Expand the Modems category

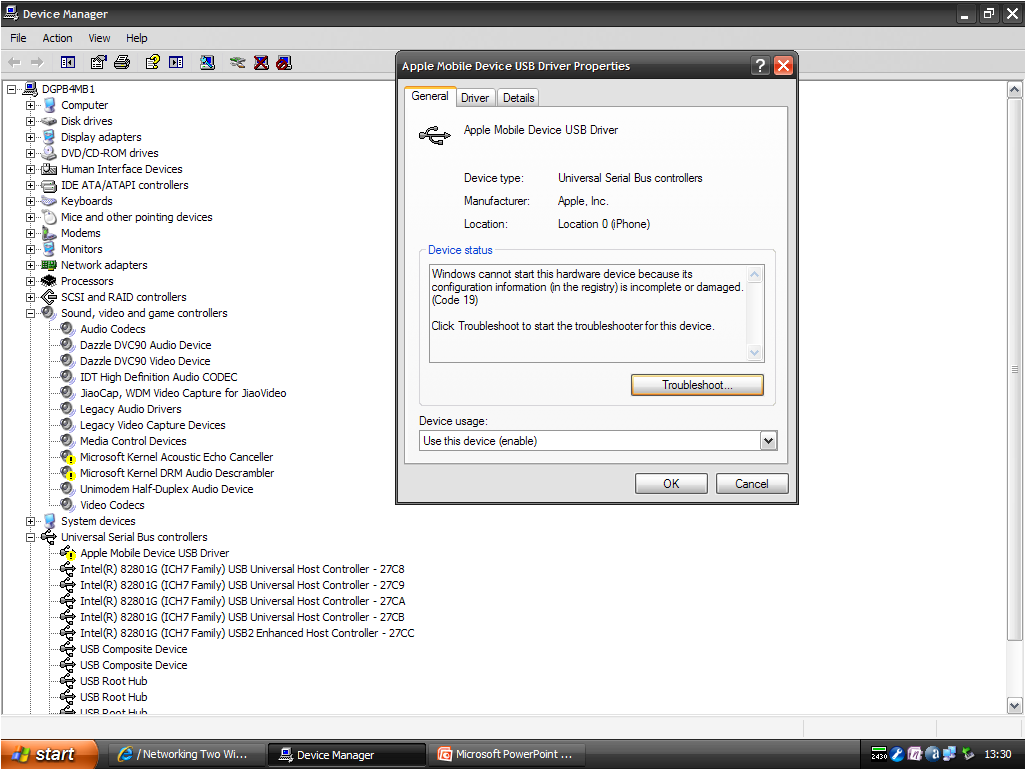(30, 234)
